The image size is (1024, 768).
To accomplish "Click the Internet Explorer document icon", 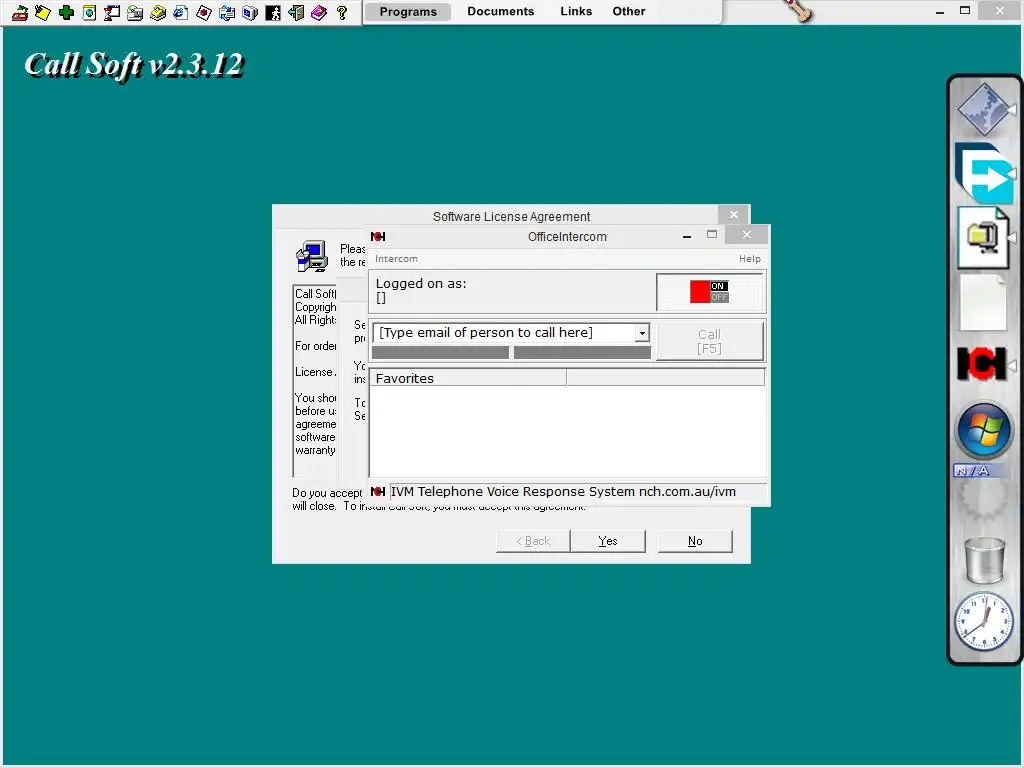I will click(x=181, y=12).
